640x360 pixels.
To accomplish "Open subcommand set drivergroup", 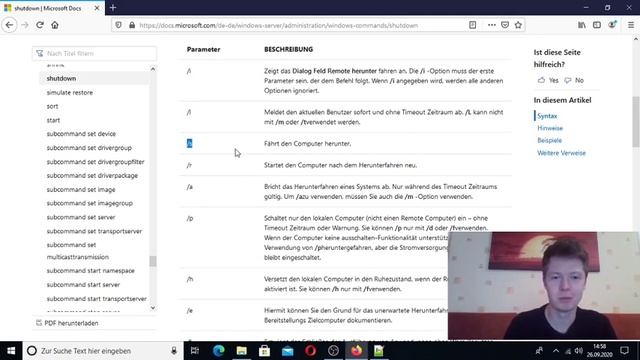I will 89,148.
